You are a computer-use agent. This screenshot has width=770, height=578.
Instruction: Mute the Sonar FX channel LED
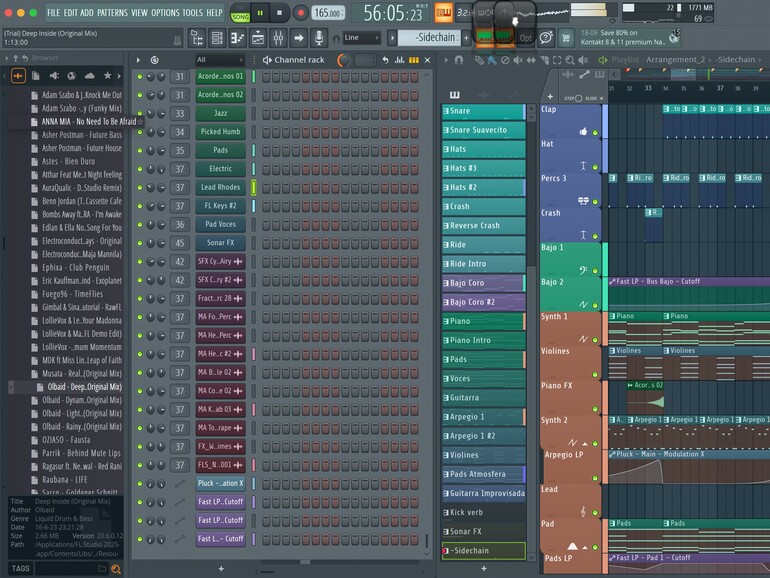coord(140,243)
